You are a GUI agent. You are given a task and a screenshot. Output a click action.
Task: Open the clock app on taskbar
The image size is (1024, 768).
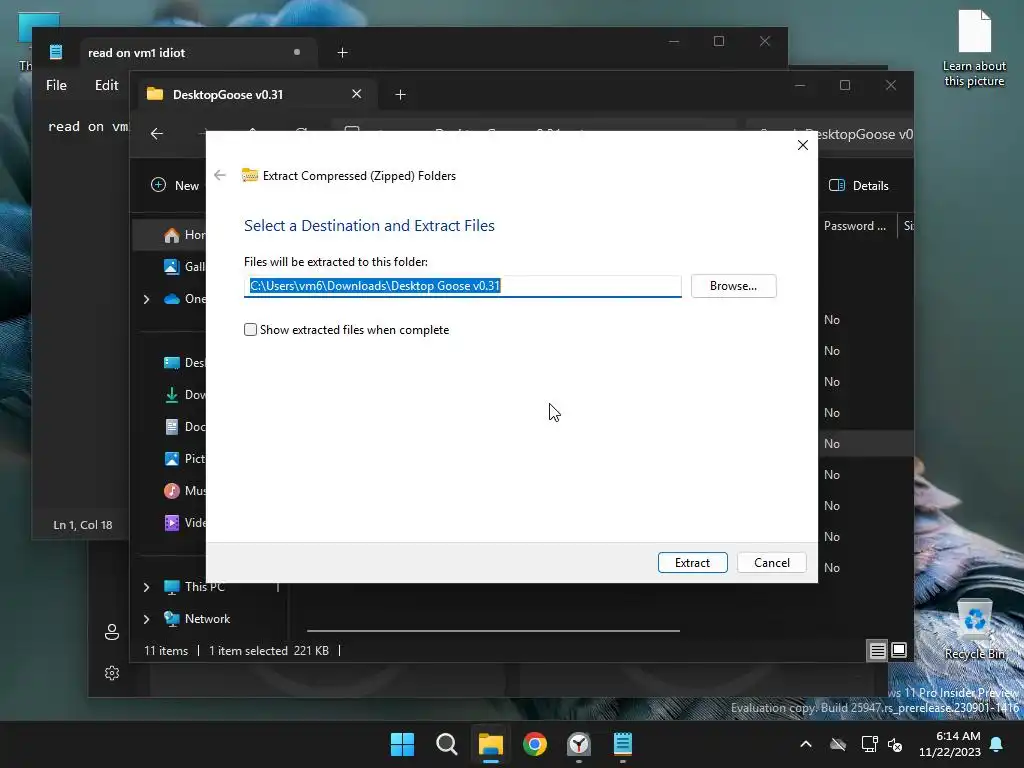(579, 744)
